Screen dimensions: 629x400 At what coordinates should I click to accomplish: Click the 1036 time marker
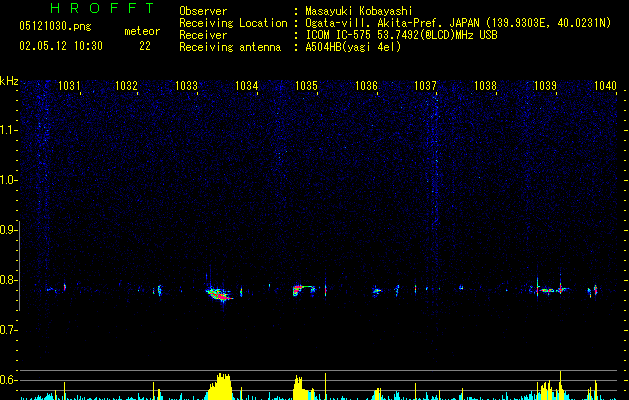pos(367,85)
